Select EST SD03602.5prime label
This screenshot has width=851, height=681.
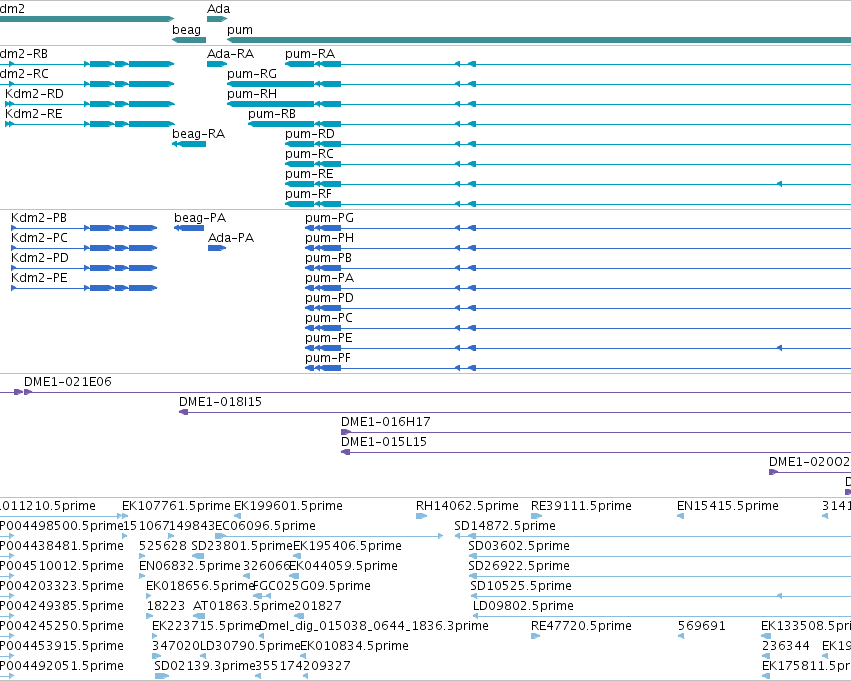click(519, 546)
